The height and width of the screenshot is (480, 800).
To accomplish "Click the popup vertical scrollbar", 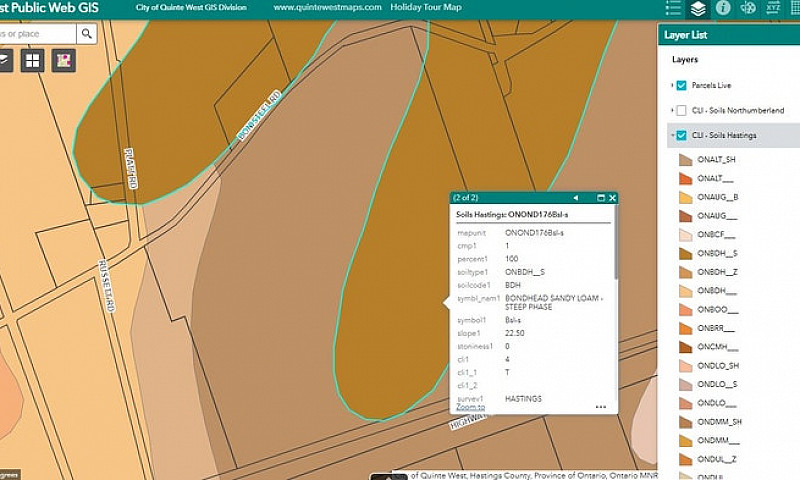I will tap(616, 243).
